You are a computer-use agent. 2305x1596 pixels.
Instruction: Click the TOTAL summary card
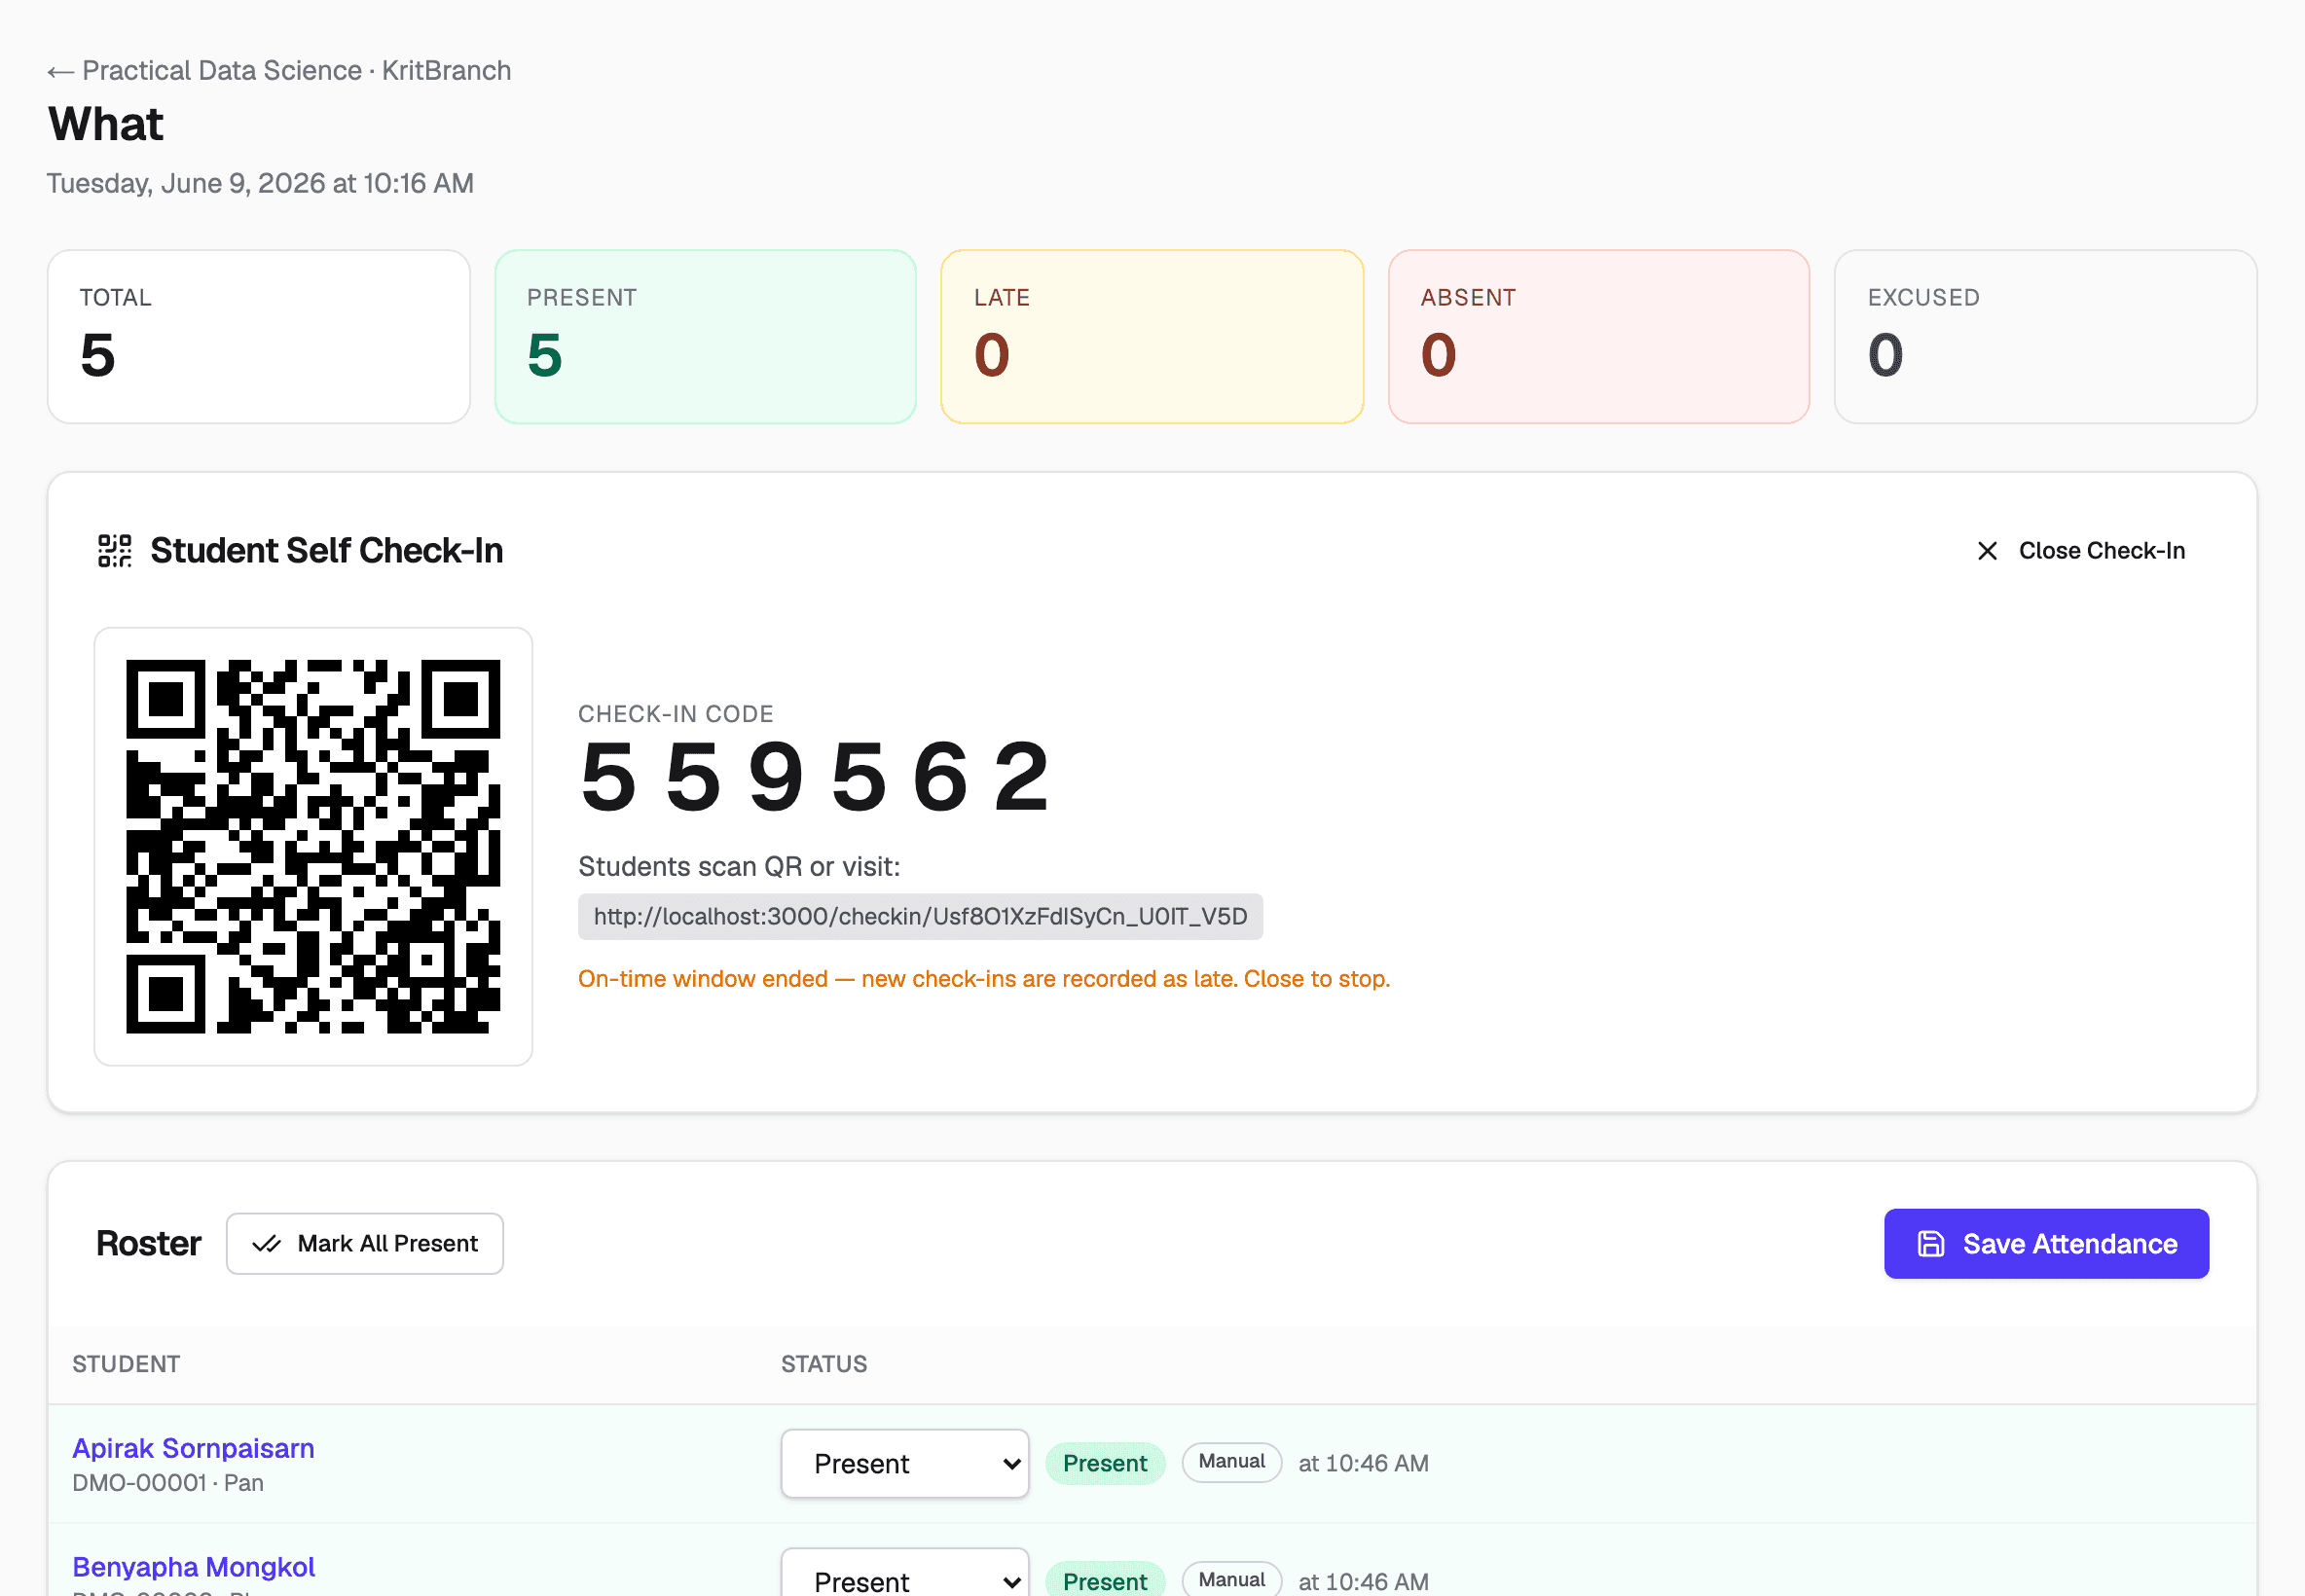coord(259,337)
